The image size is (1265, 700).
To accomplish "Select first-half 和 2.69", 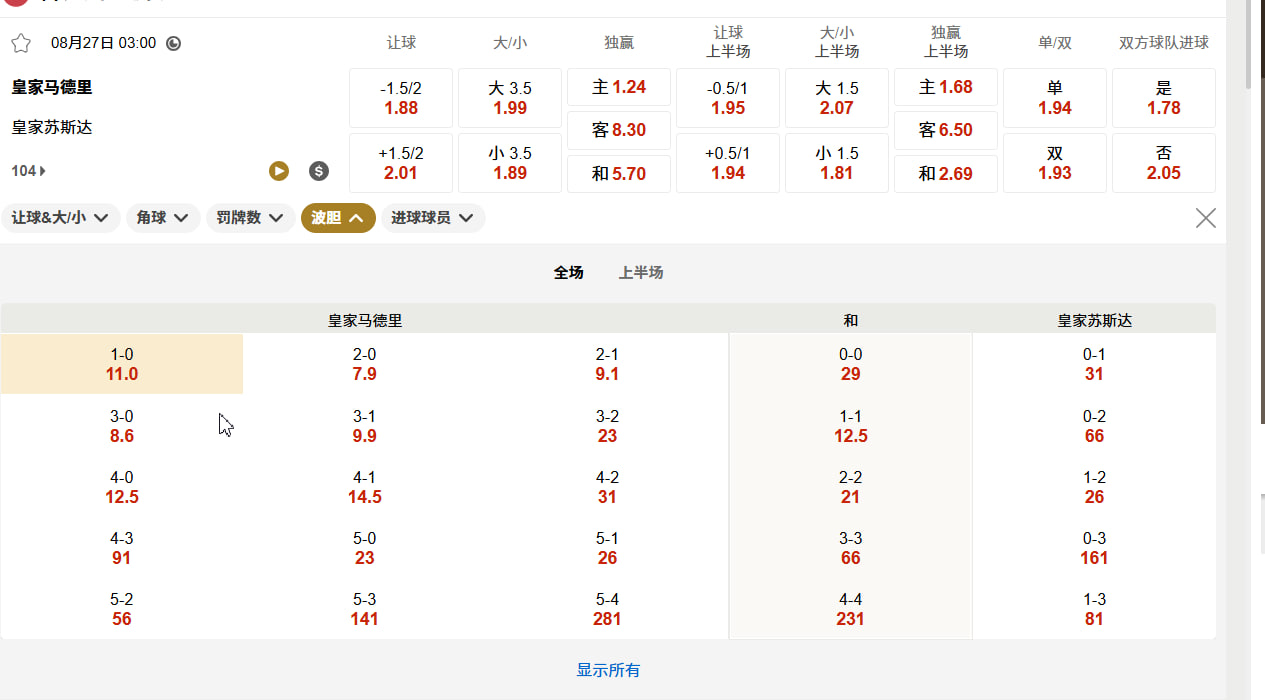I will (x=946, y=174).
